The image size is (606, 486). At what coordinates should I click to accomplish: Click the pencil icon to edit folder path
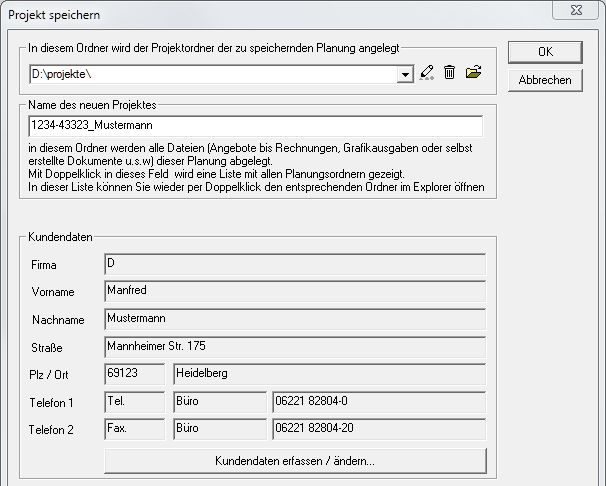(427, 72)
